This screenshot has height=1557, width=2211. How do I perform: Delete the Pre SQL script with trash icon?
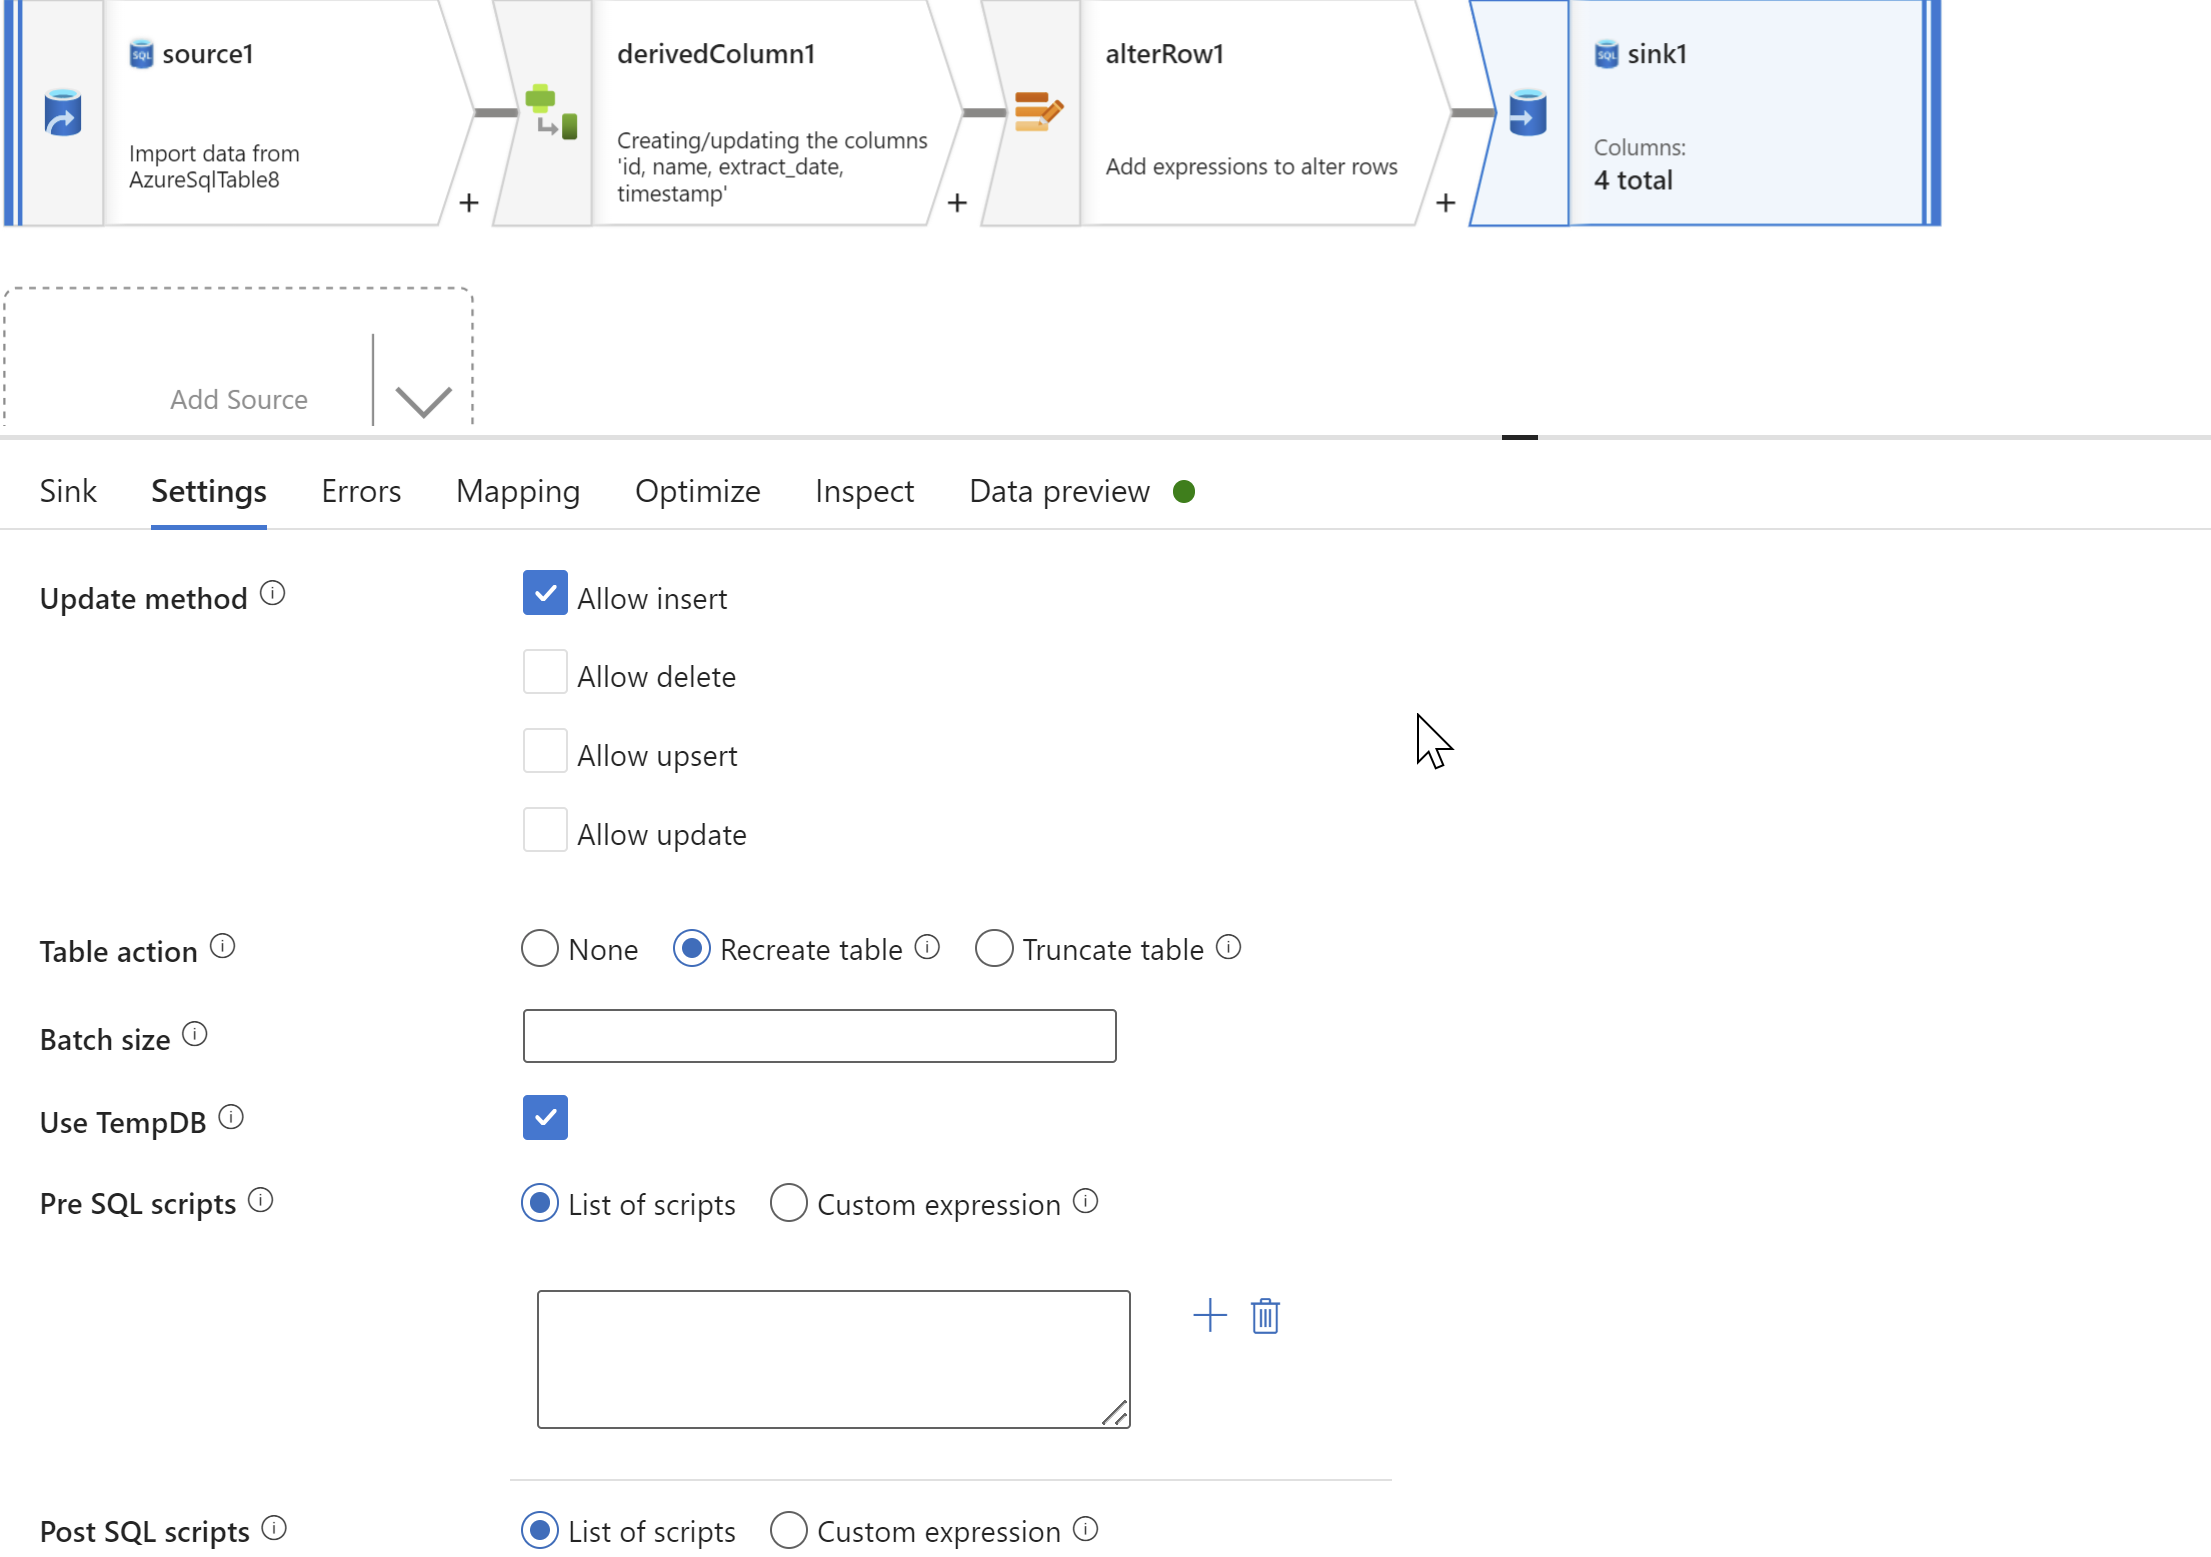[1265, 1316]
